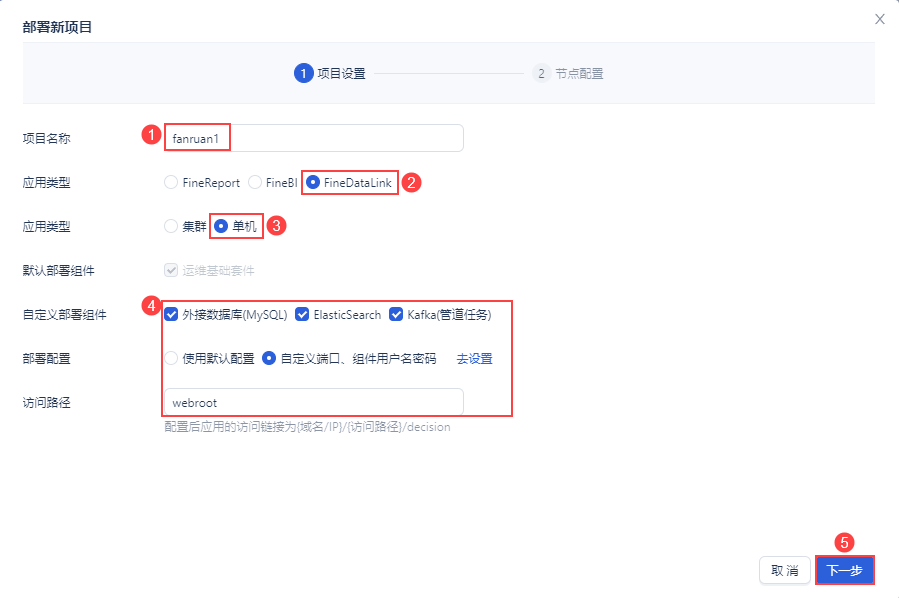Open the 去设置 link
Screen dimensions: 899x598
[x=474, y=359]
